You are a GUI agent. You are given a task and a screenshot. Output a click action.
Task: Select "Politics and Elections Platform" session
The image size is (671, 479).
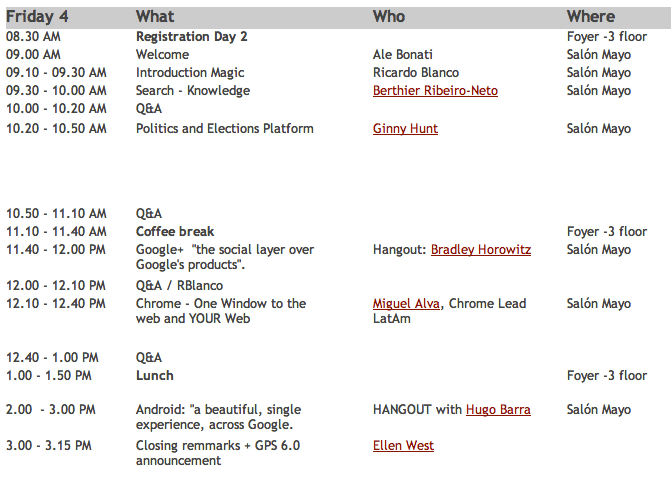(225, 129)
